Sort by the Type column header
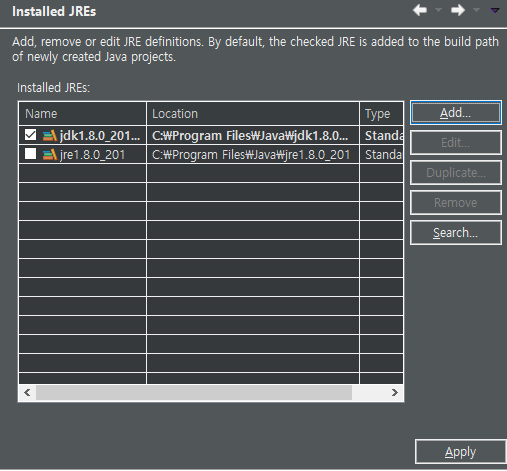Viewport: 507px width, 471px height. point(382,114)
